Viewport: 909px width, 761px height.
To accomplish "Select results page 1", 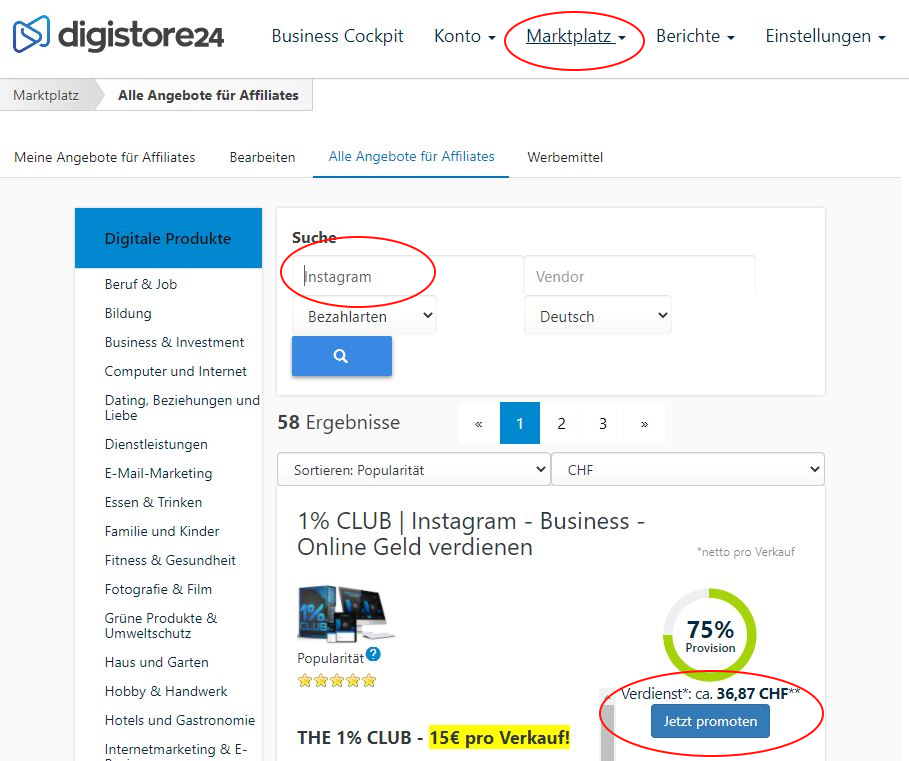I will point(520,423).
